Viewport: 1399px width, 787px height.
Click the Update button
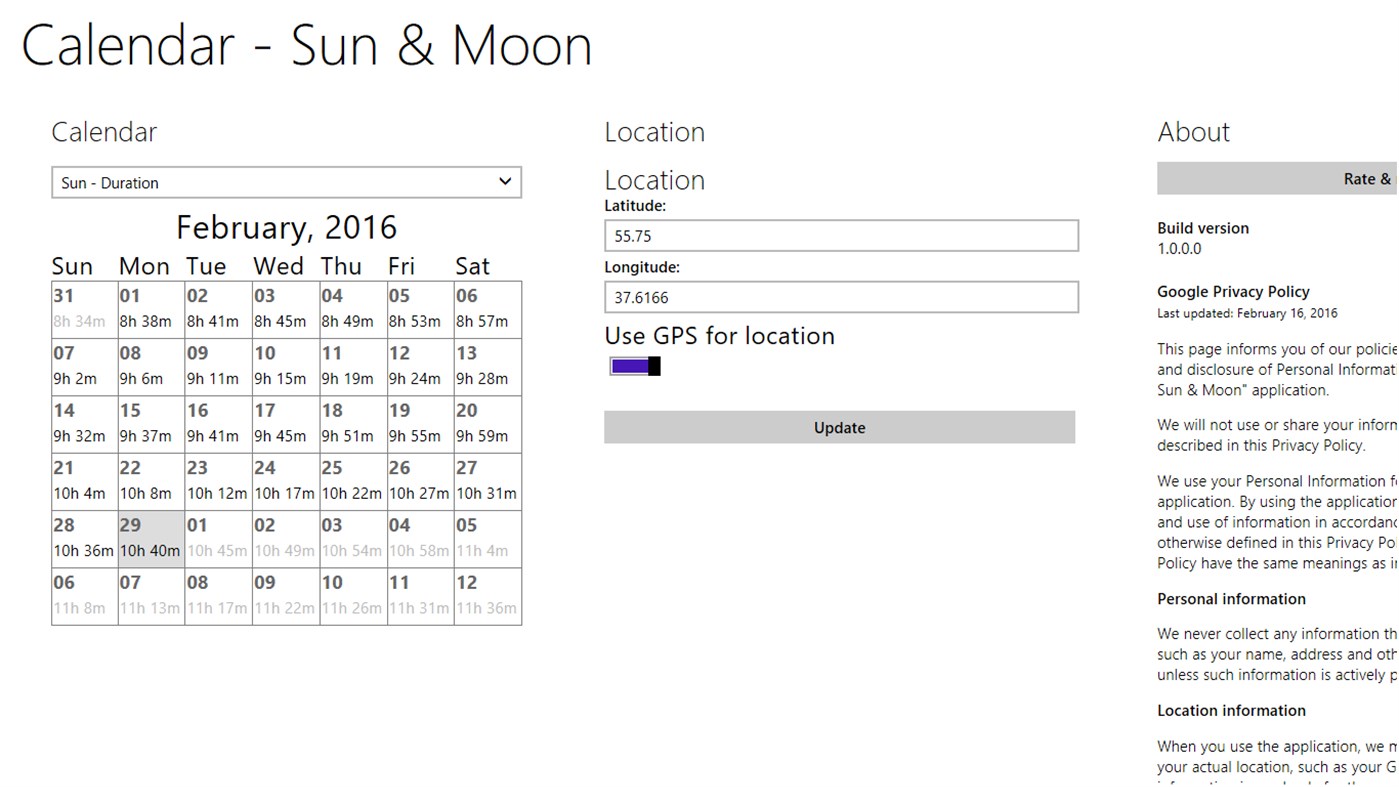click(839, 427)
